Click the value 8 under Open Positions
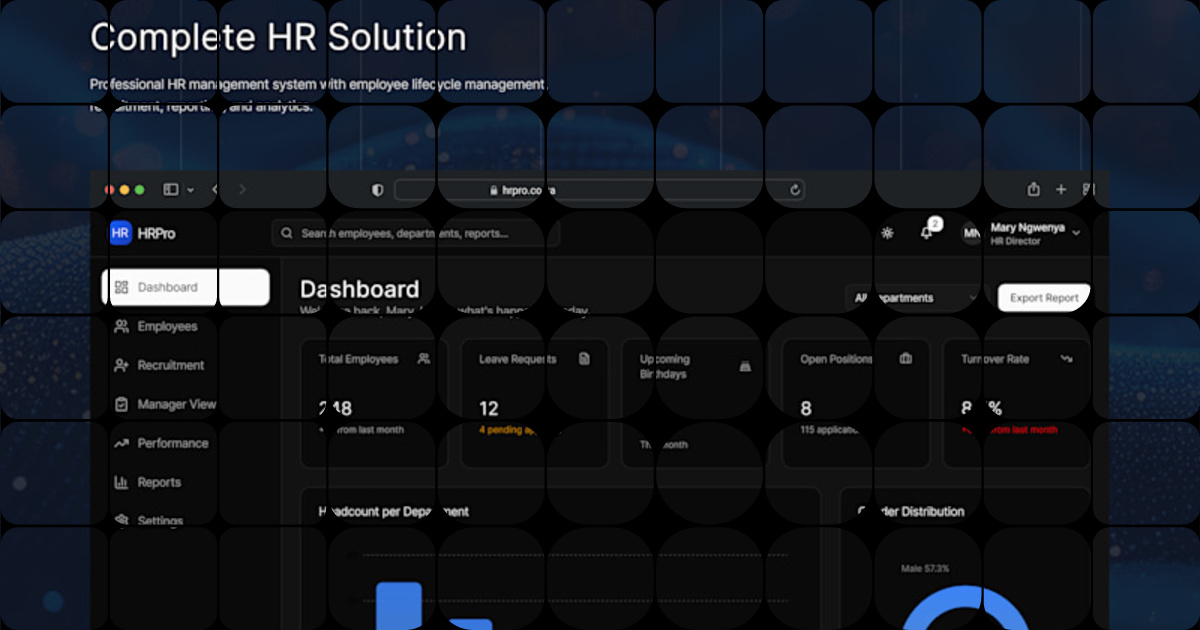Screen dimensions: 1200x630 806,408
